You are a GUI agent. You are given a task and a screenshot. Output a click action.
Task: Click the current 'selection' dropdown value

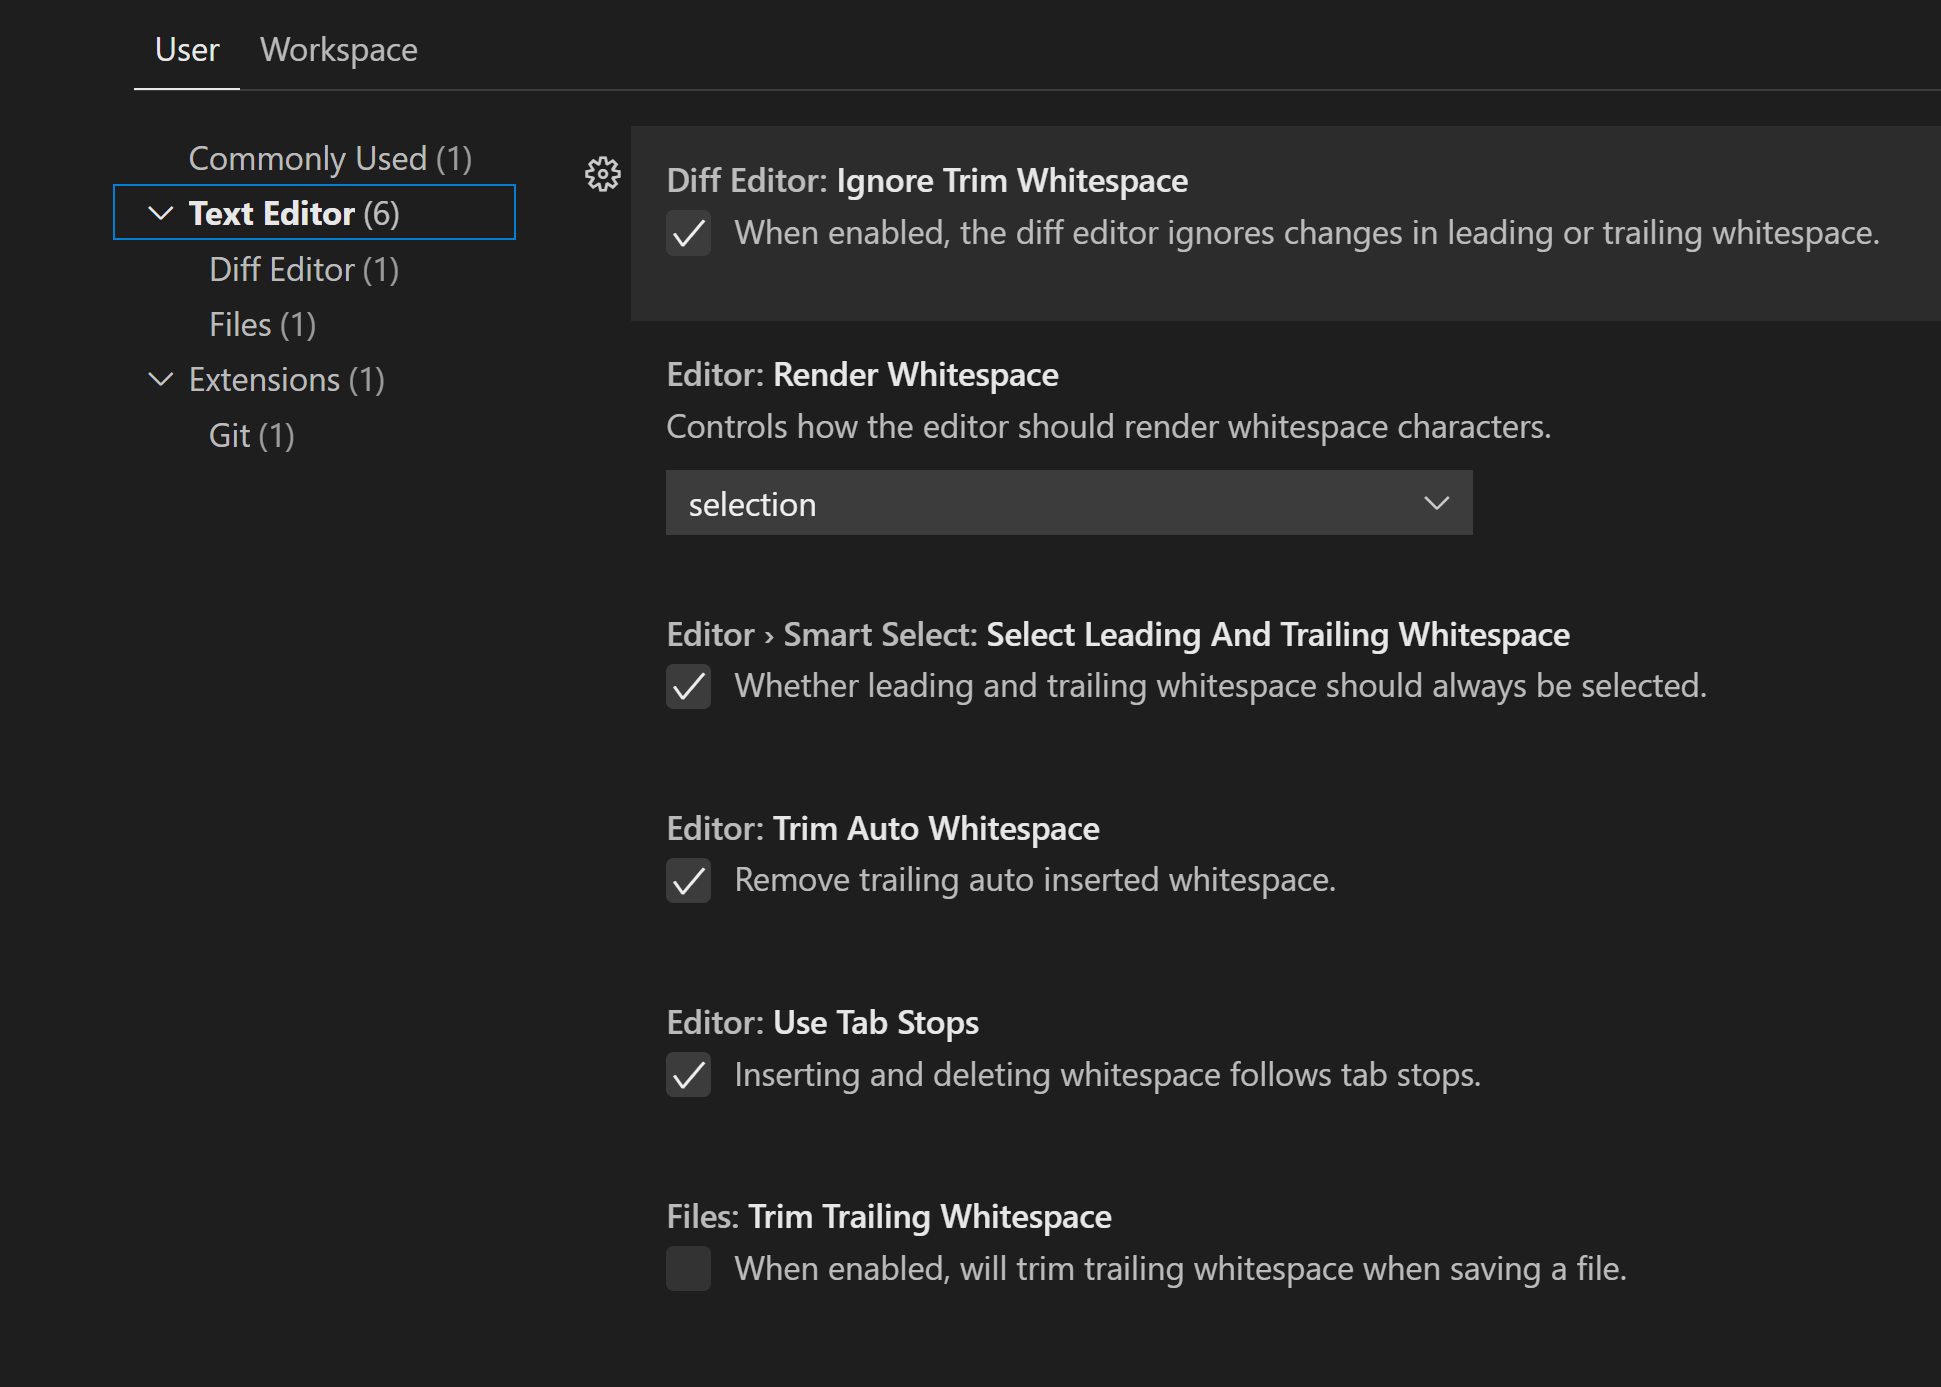[751, 503]
